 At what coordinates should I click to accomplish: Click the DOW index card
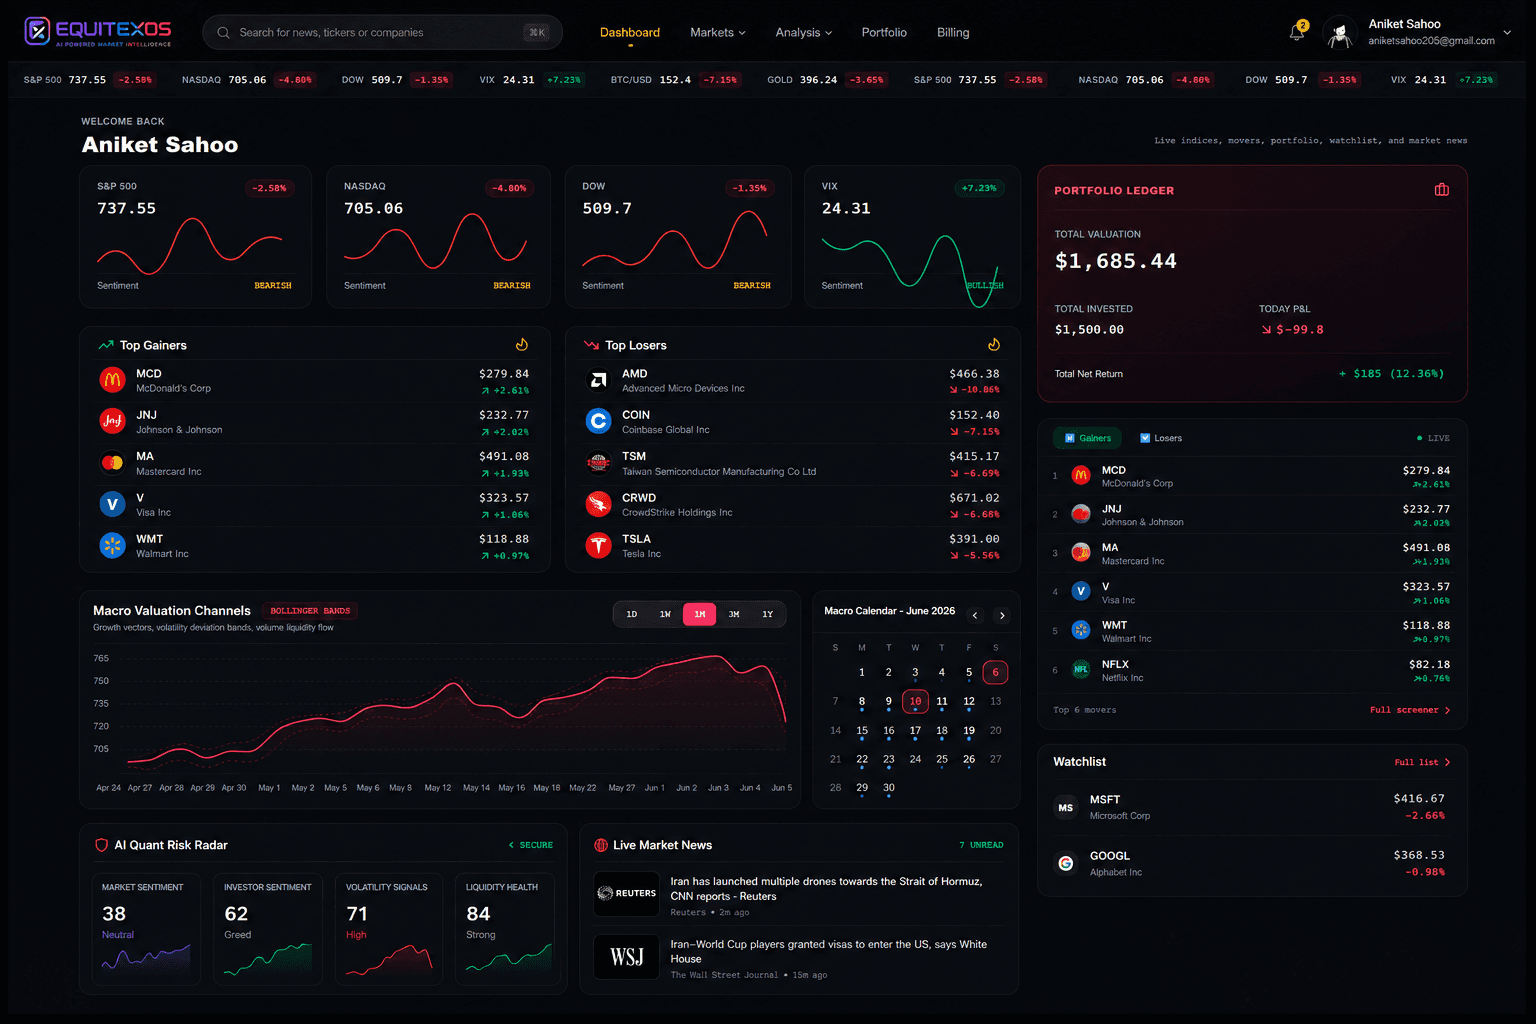[x=678, y=237]
